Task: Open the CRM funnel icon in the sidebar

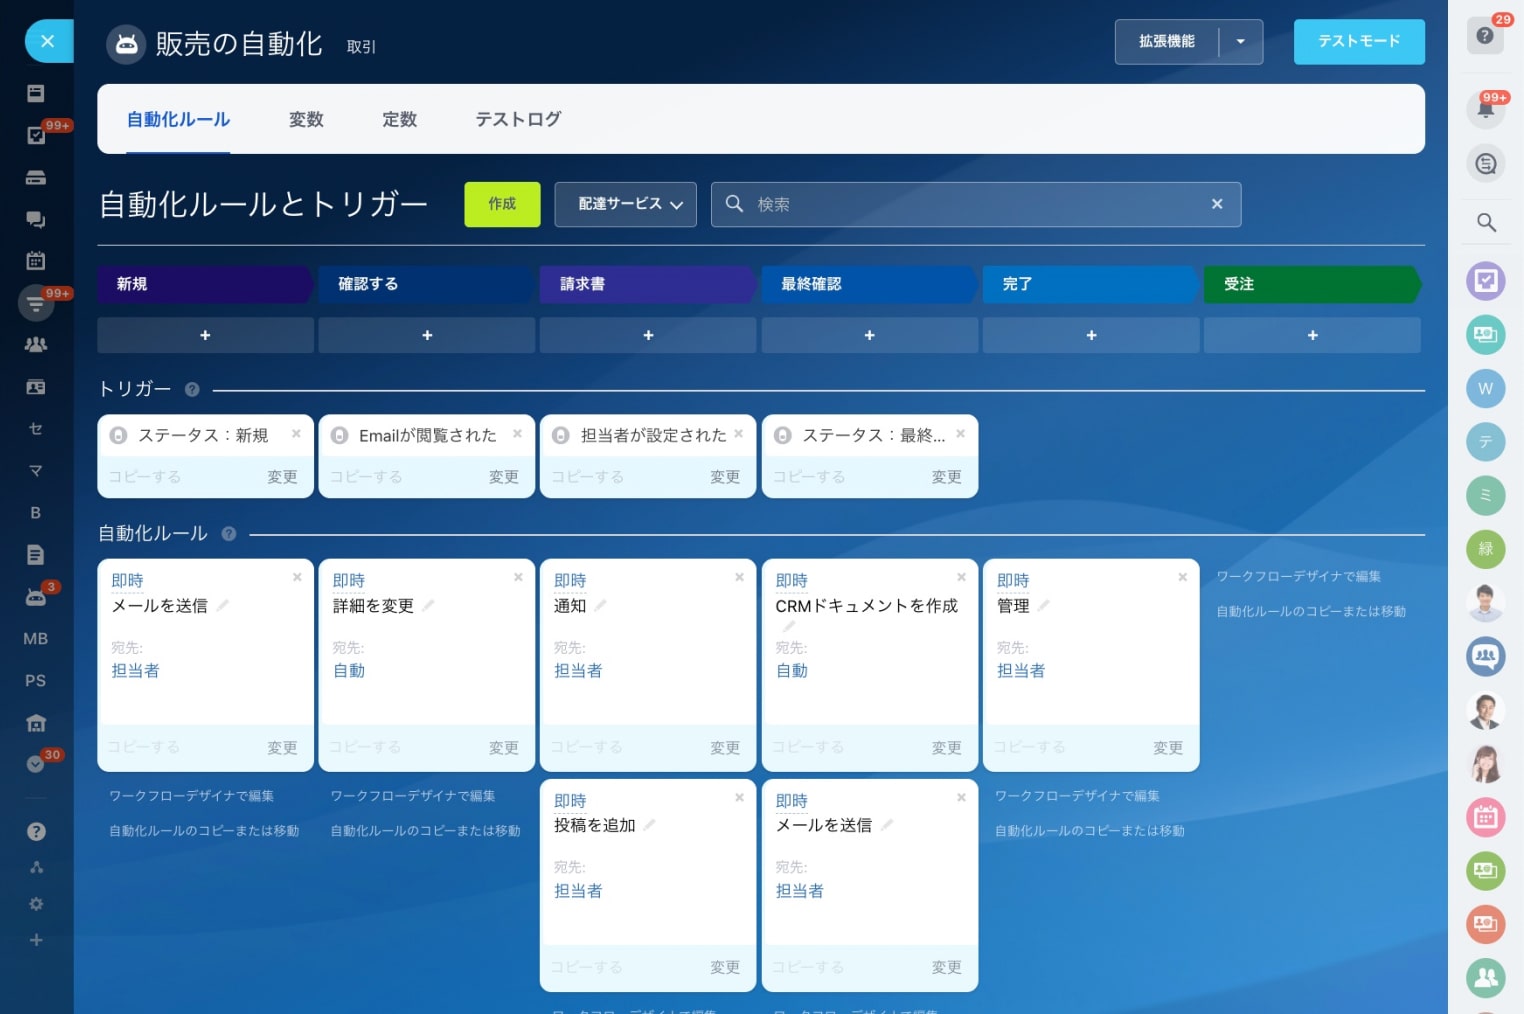Action: pos(36,303)
